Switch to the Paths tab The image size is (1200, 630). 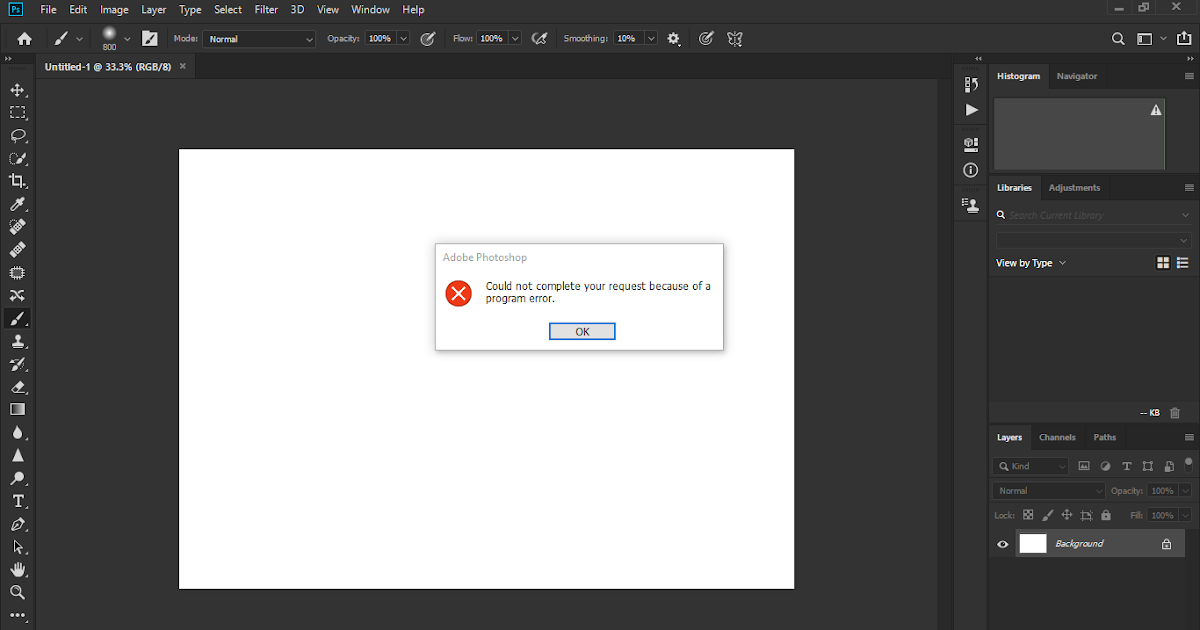[1105, 437]
